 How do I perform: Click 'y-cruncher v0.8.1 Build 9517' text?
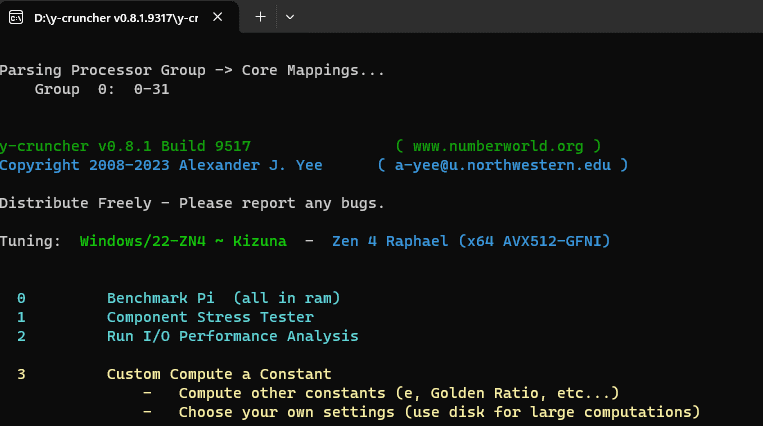126,146
